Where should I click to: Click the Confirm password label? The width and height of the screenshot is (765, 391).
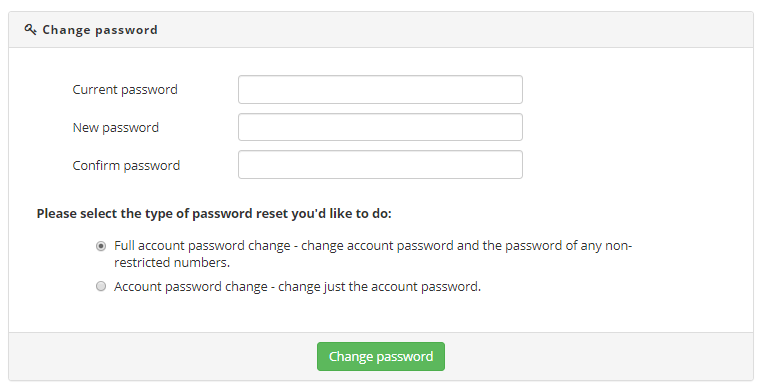[x=126, y=165]
